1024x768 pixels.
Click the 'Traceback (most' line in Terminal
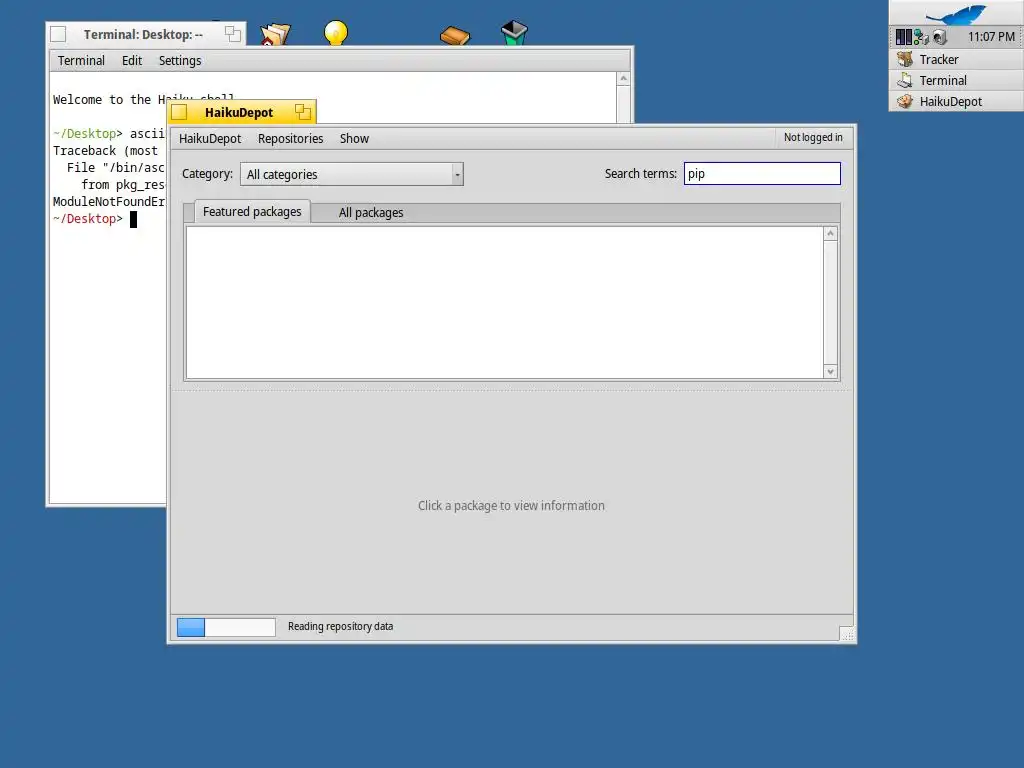(x=105, y=151)
